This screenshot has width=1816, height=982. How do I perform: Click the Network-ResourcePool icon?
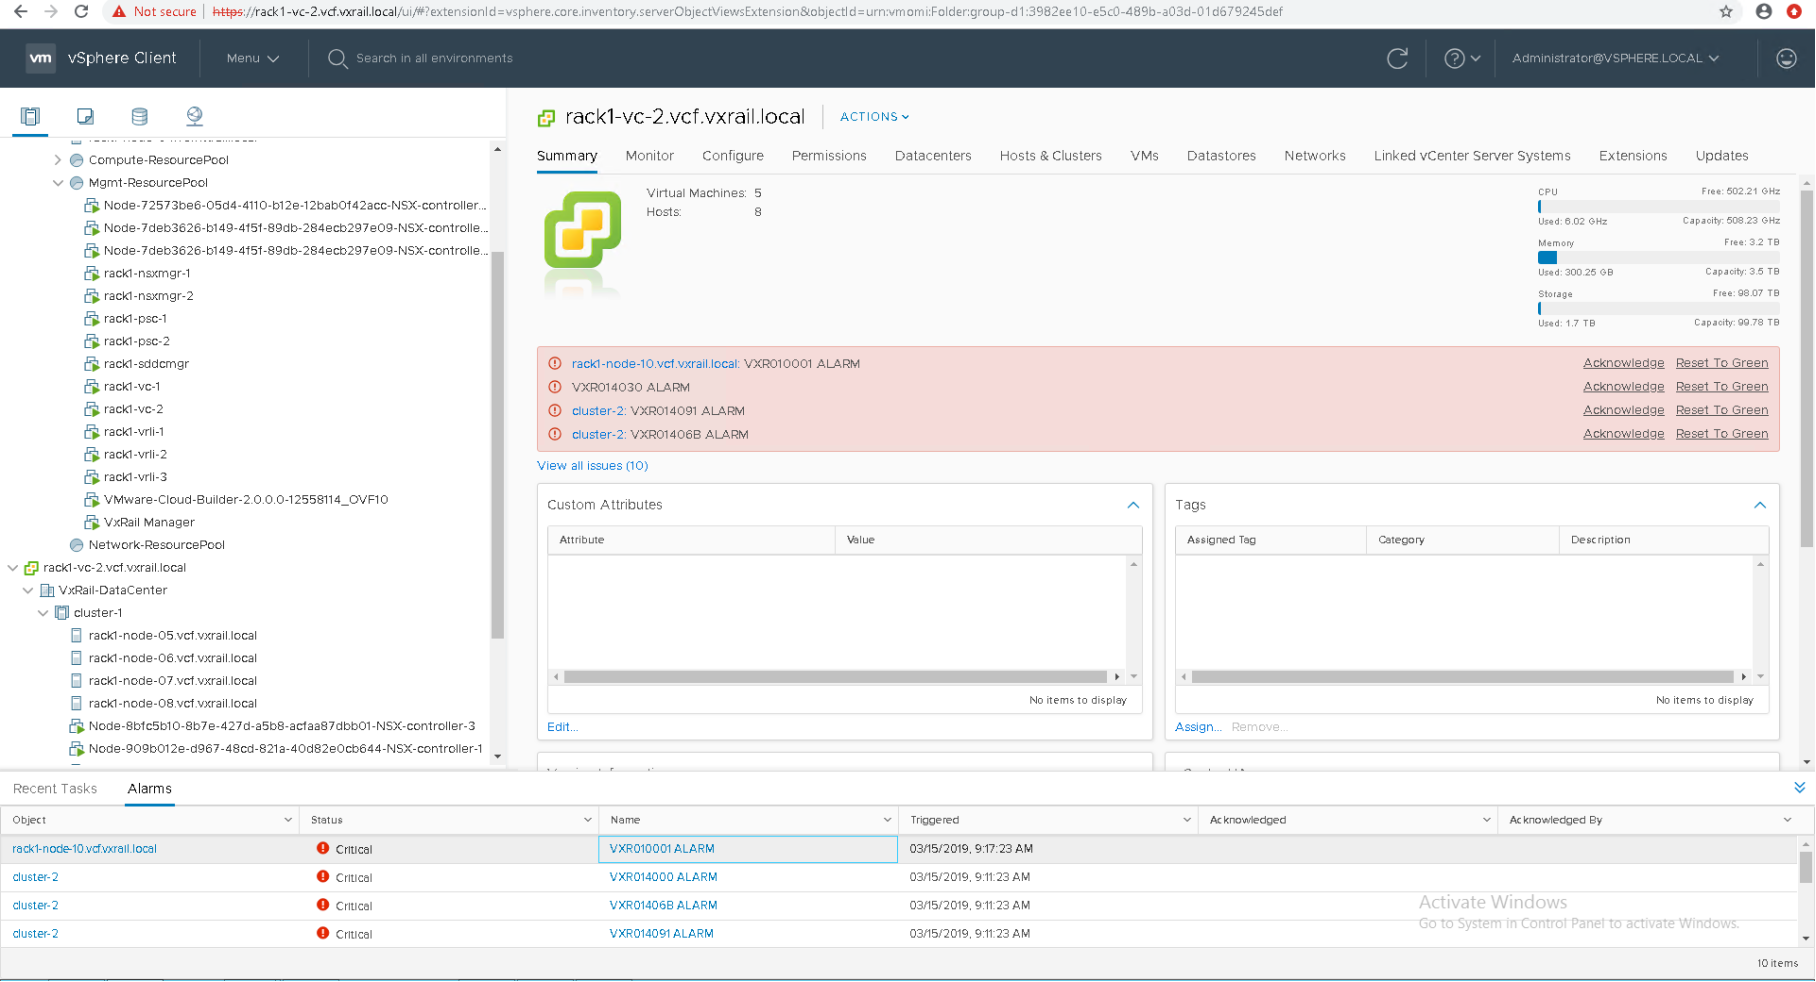pos(77,545)
